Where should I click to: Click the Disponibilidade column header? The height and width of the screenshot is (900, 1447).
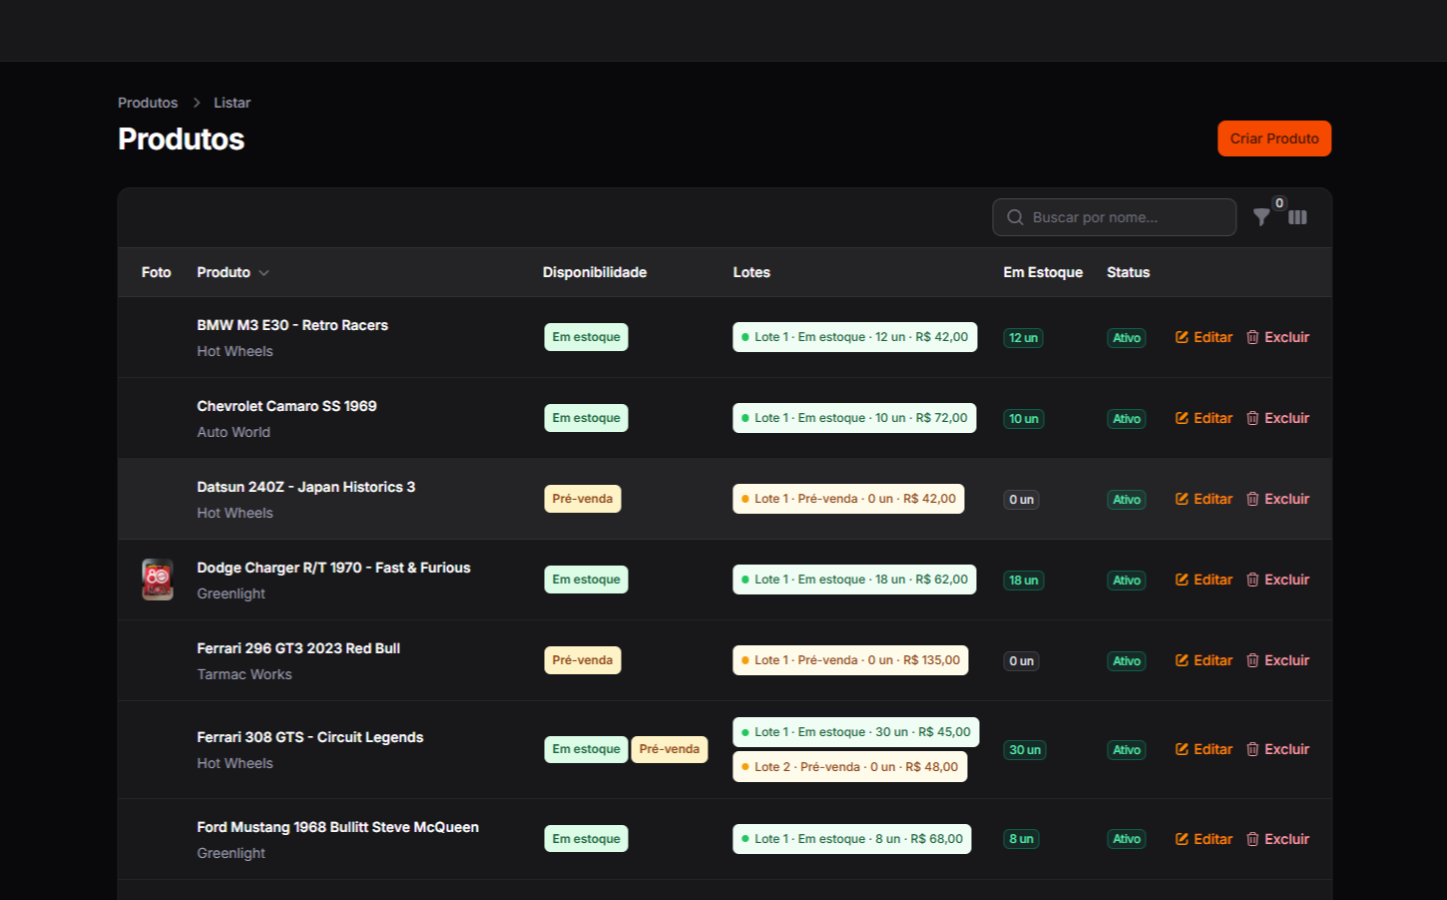[595, 272]
